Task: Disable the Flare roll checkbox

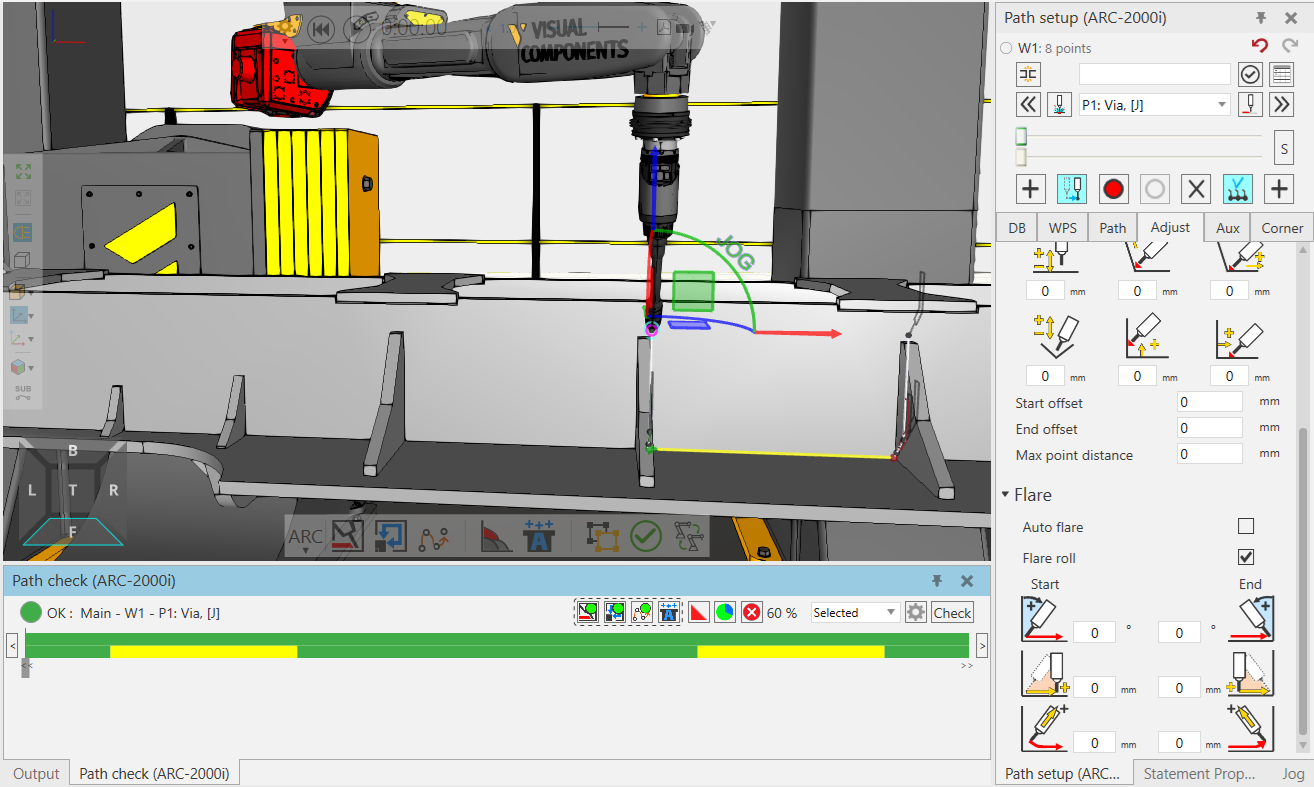Action: (1246, 557)
